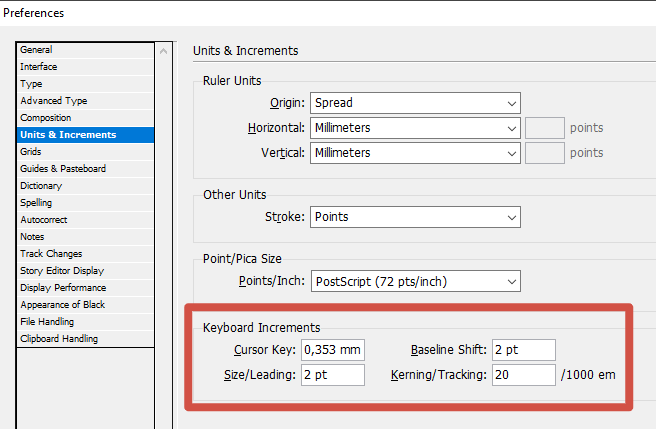This screenshot has width=656, height=429.
Task: Select the General preferences category
Action: click(37, 50)
